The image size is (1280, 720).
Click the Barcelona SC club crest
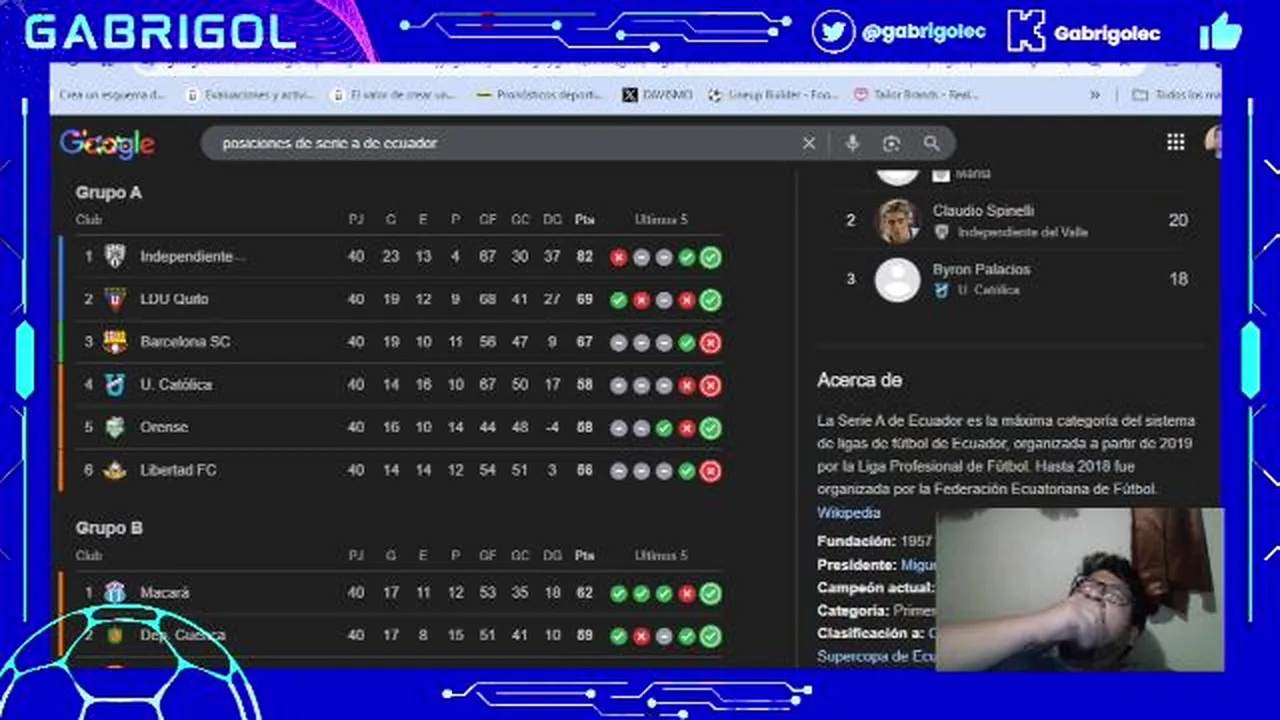point(115,342)
